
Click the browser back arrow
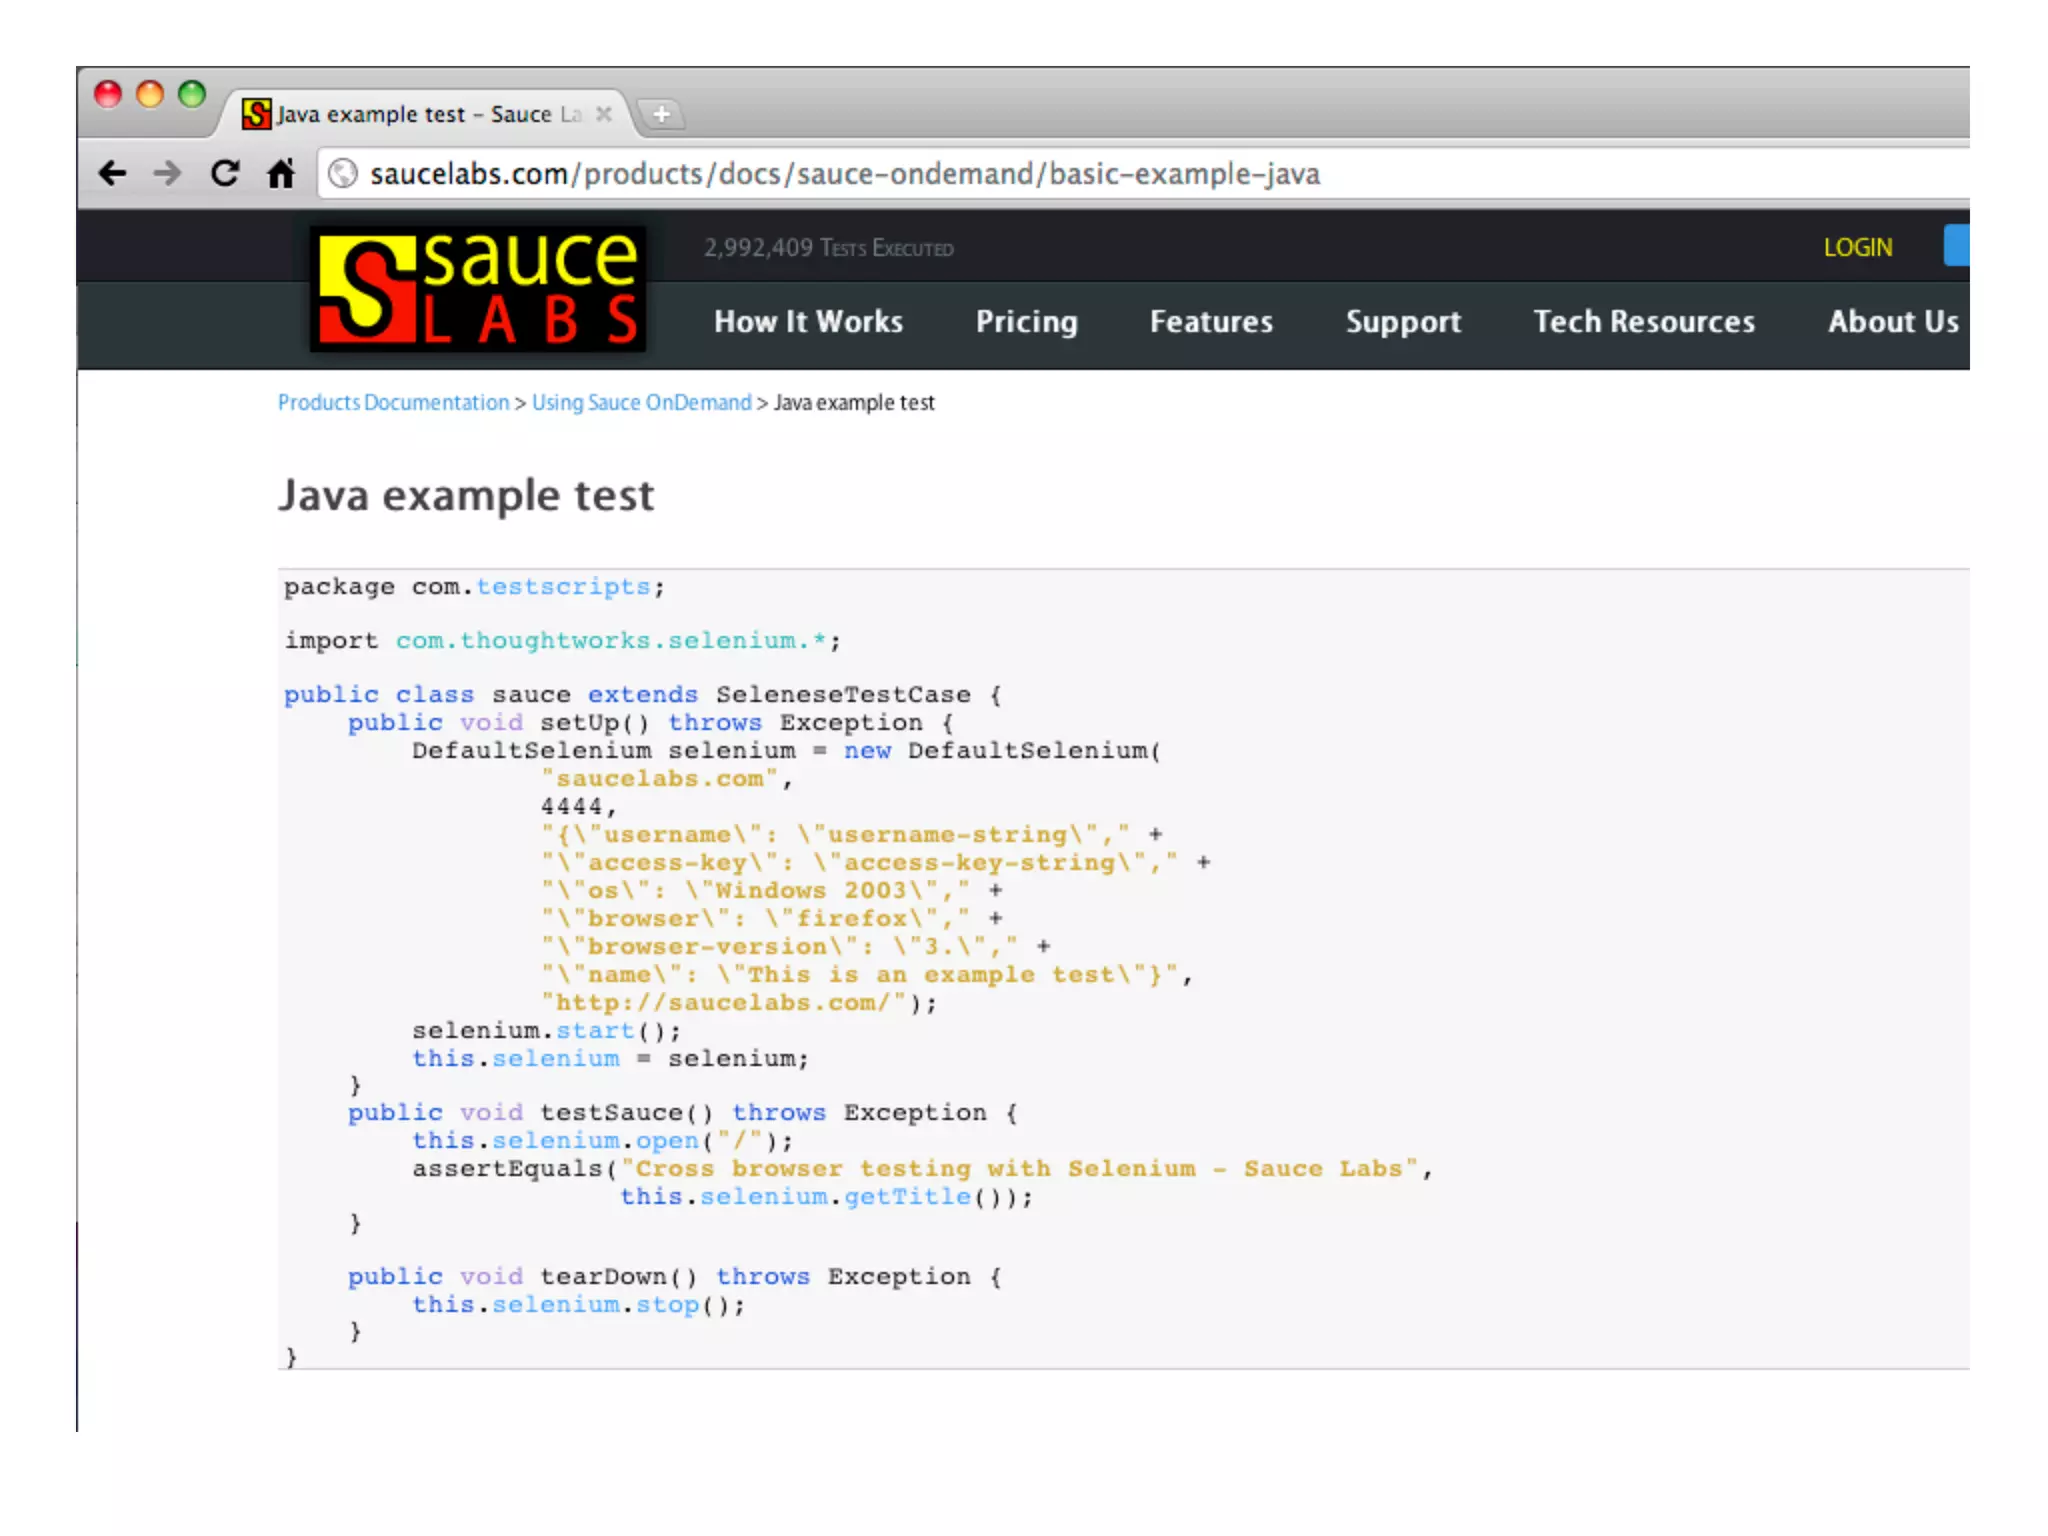click(x=113, y=174)
